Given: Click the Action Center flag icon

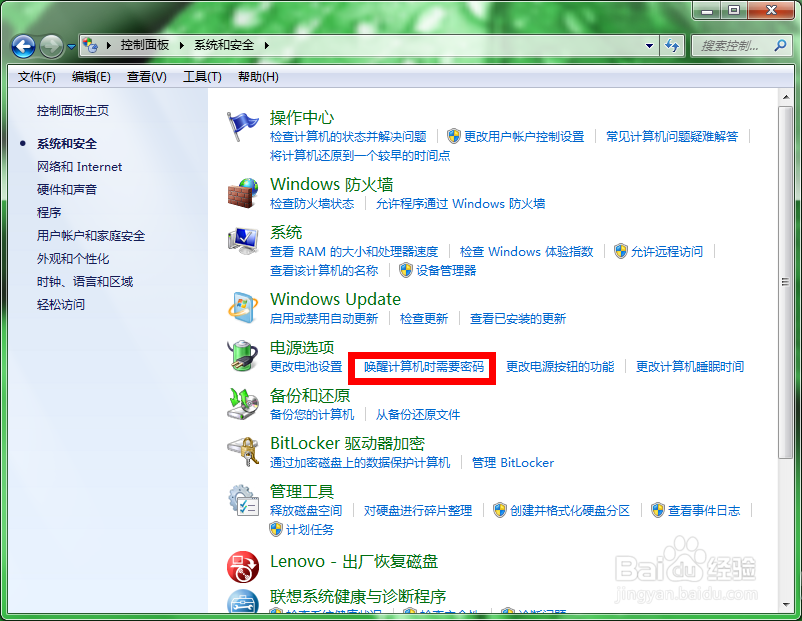Looking at the screenshot, I should (242, 126).
